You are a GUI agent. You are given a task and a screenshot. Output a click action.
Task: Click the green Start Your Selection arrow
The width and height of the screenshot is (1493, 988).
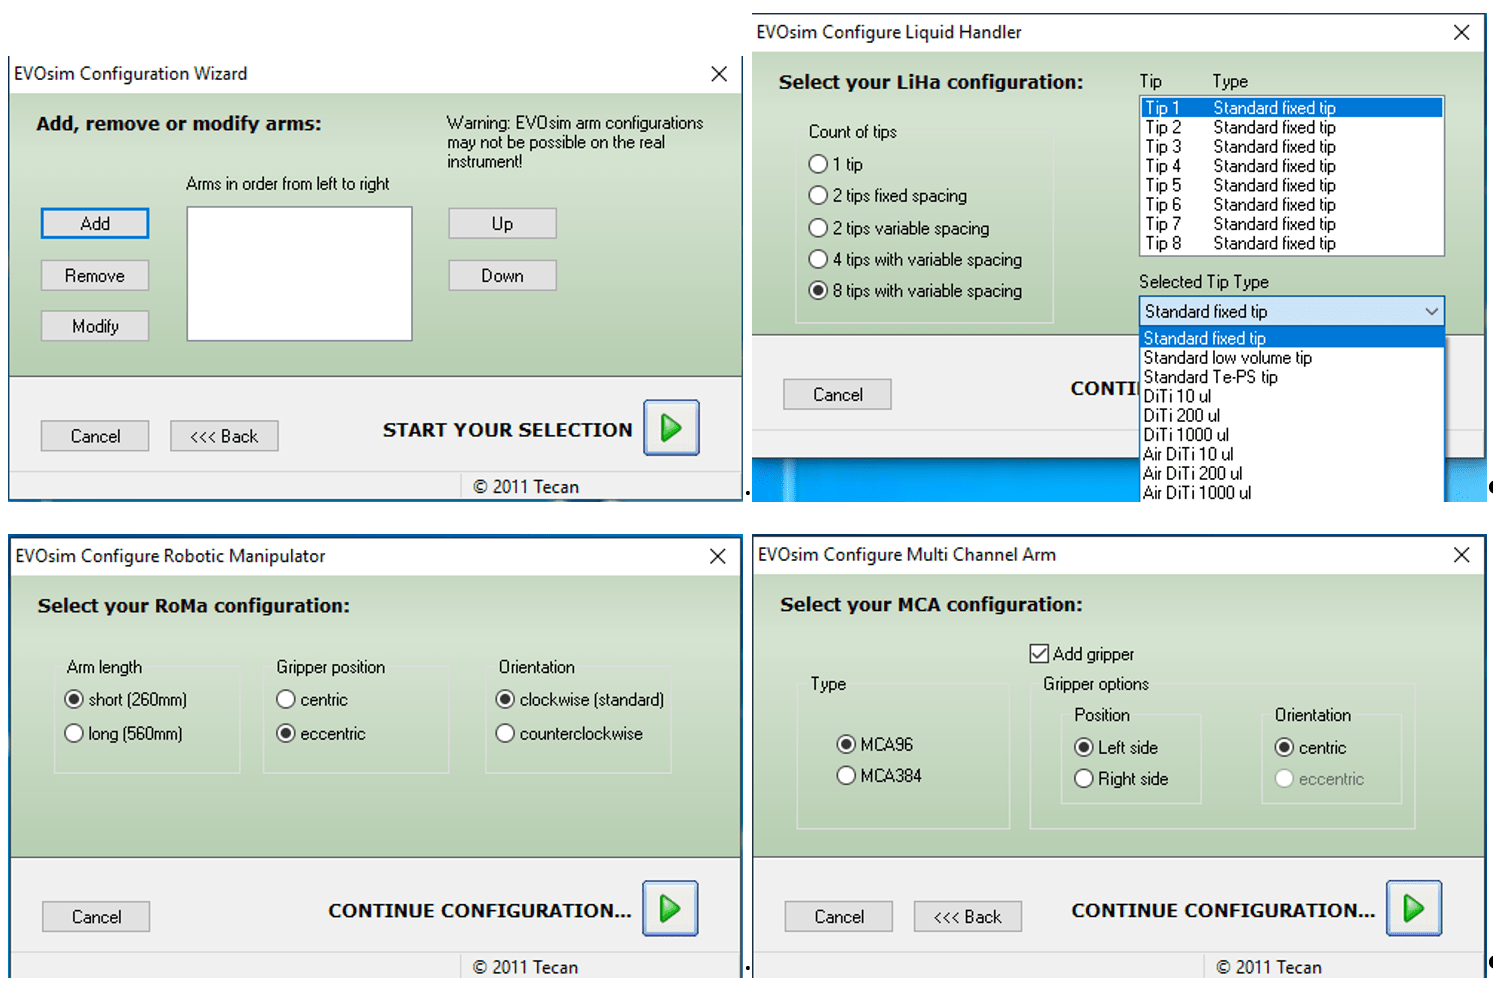(x=670, y=428)
